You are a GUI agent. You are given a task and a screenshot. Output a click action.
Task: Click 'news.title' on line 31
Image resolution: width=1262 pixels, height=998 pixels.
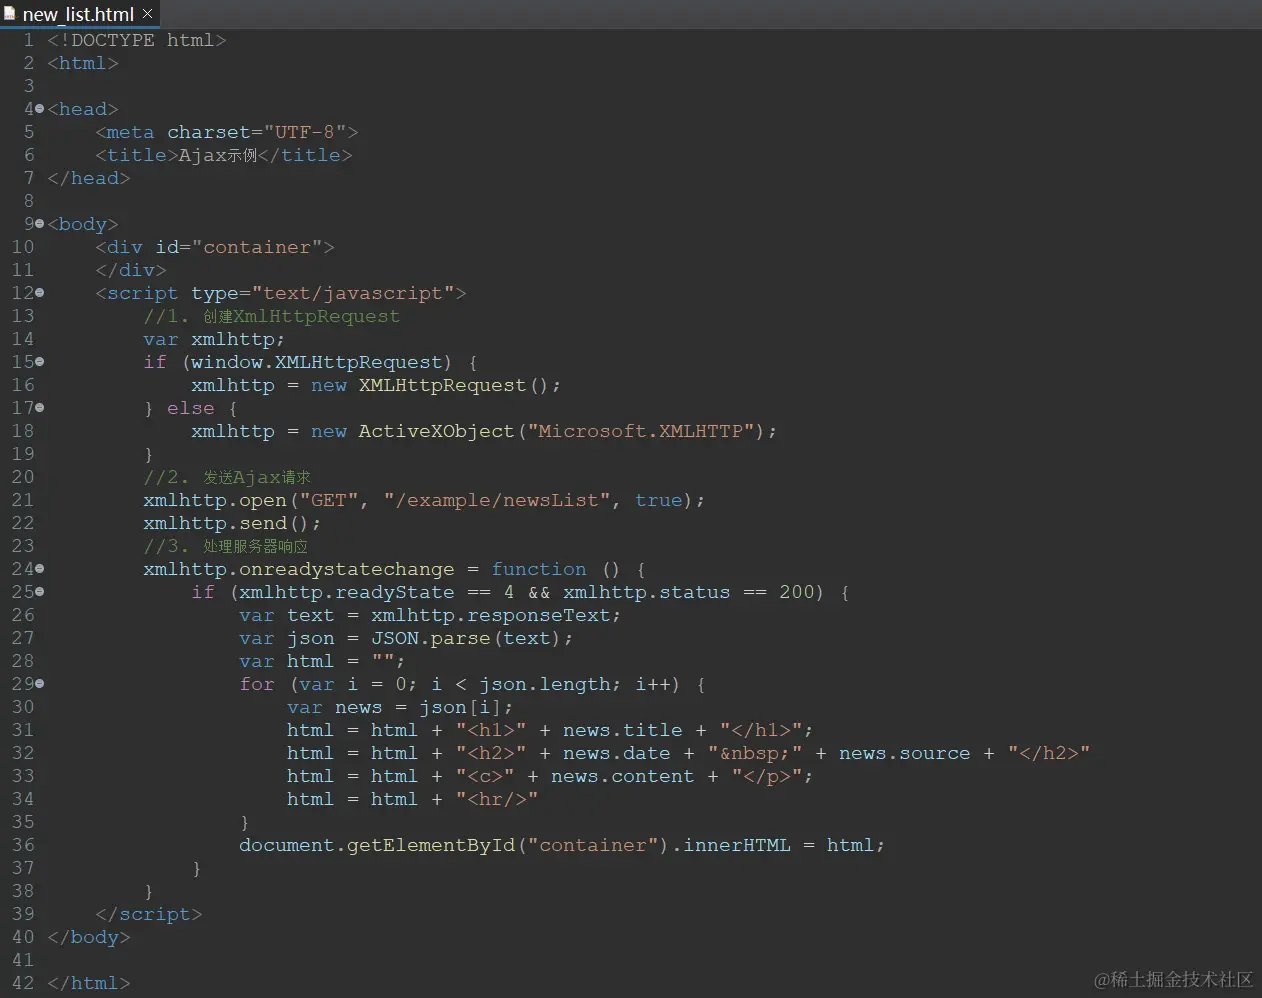pos(622,730)
